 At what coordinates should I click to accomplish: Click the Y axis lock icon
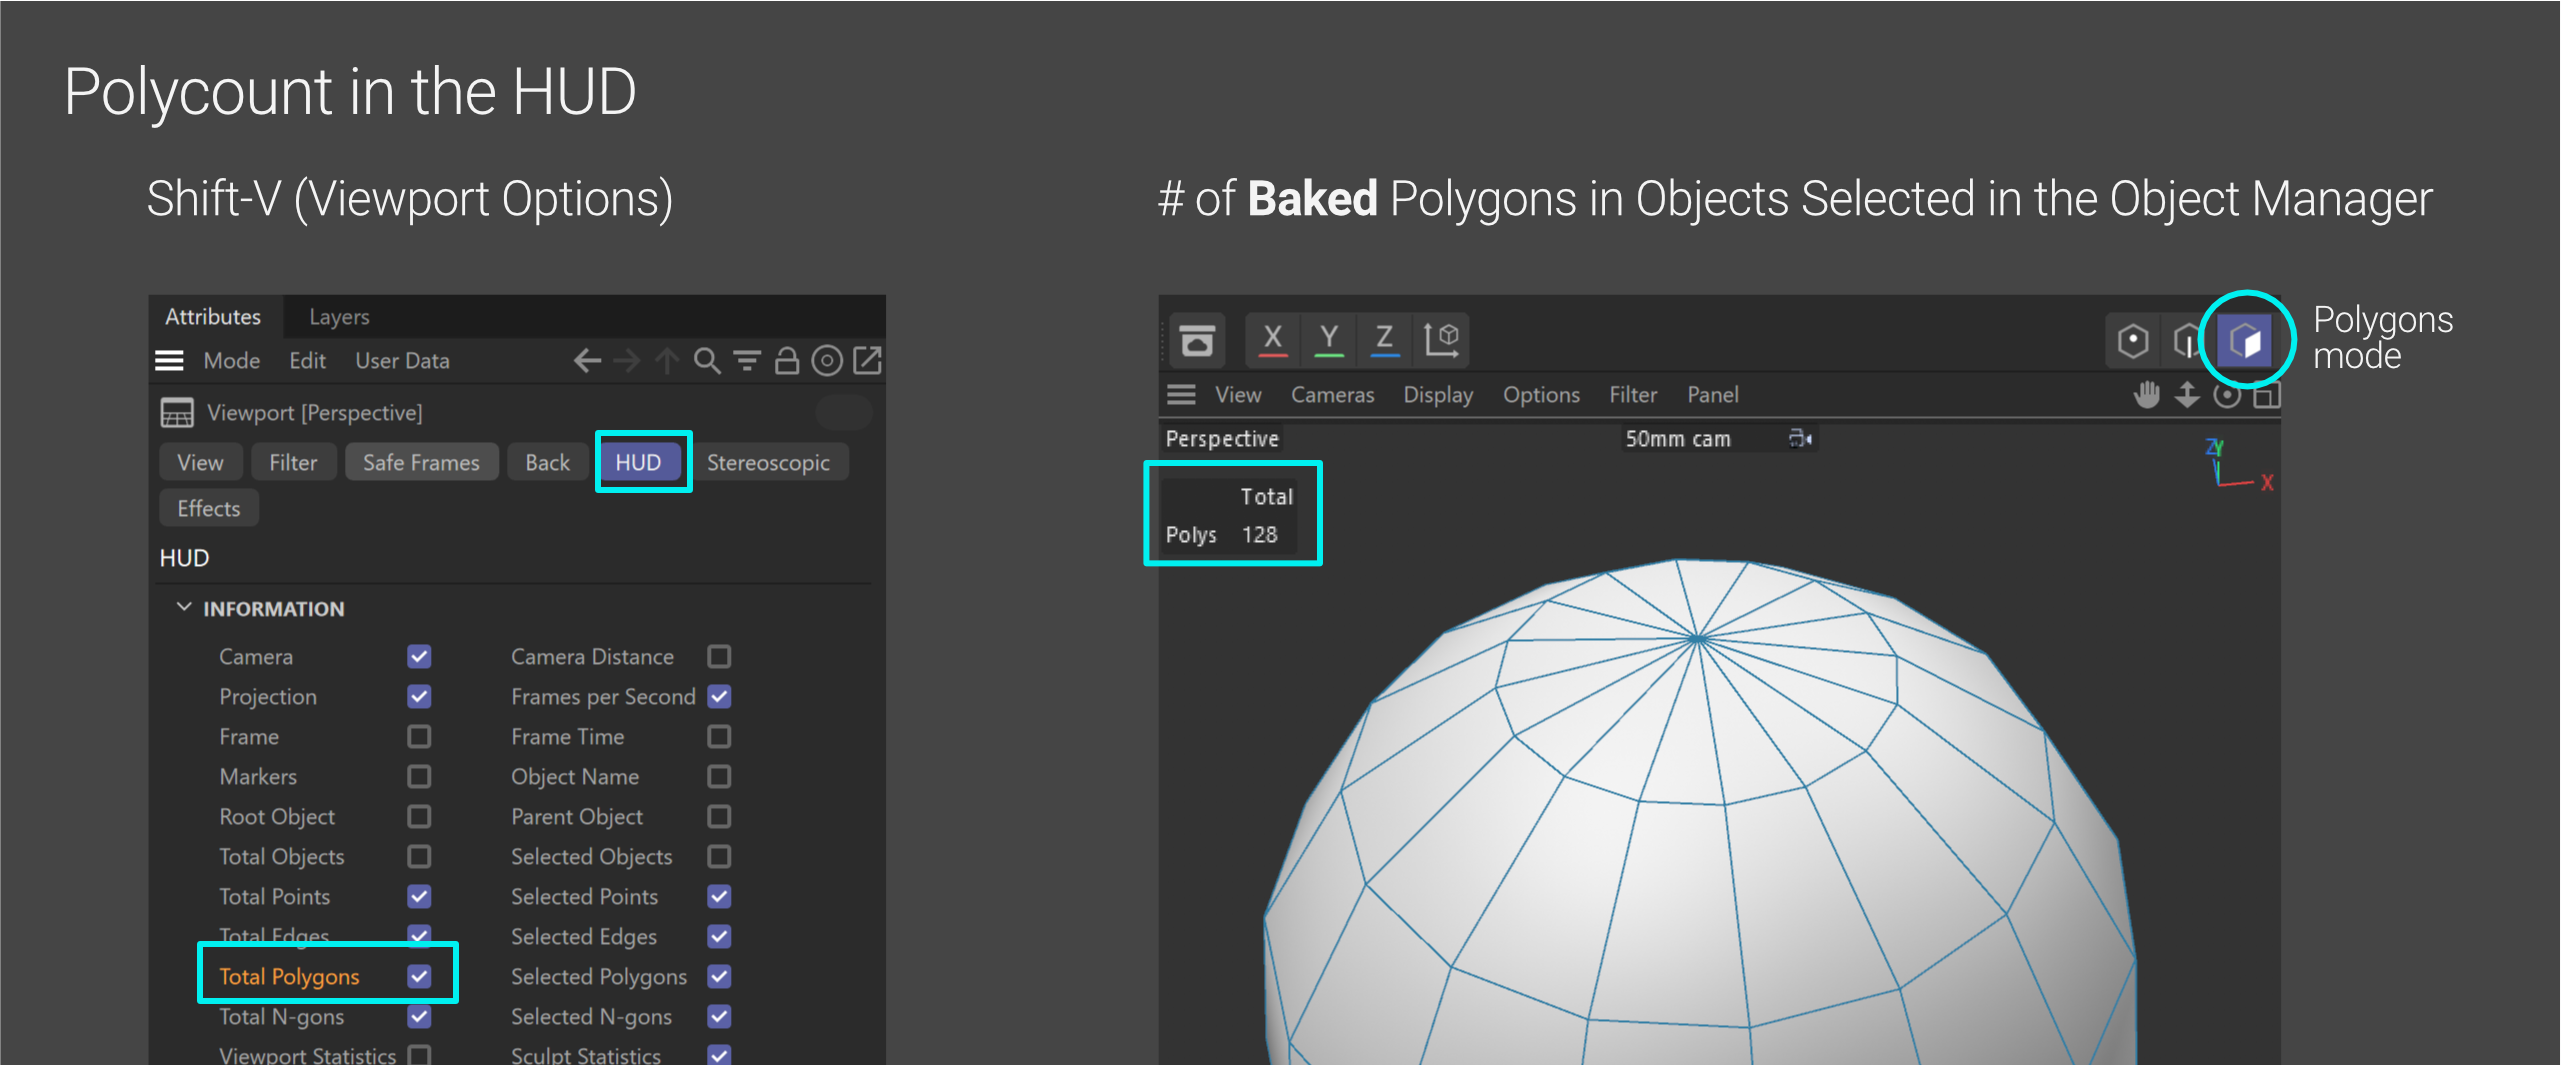click(x=1328, y=339)
